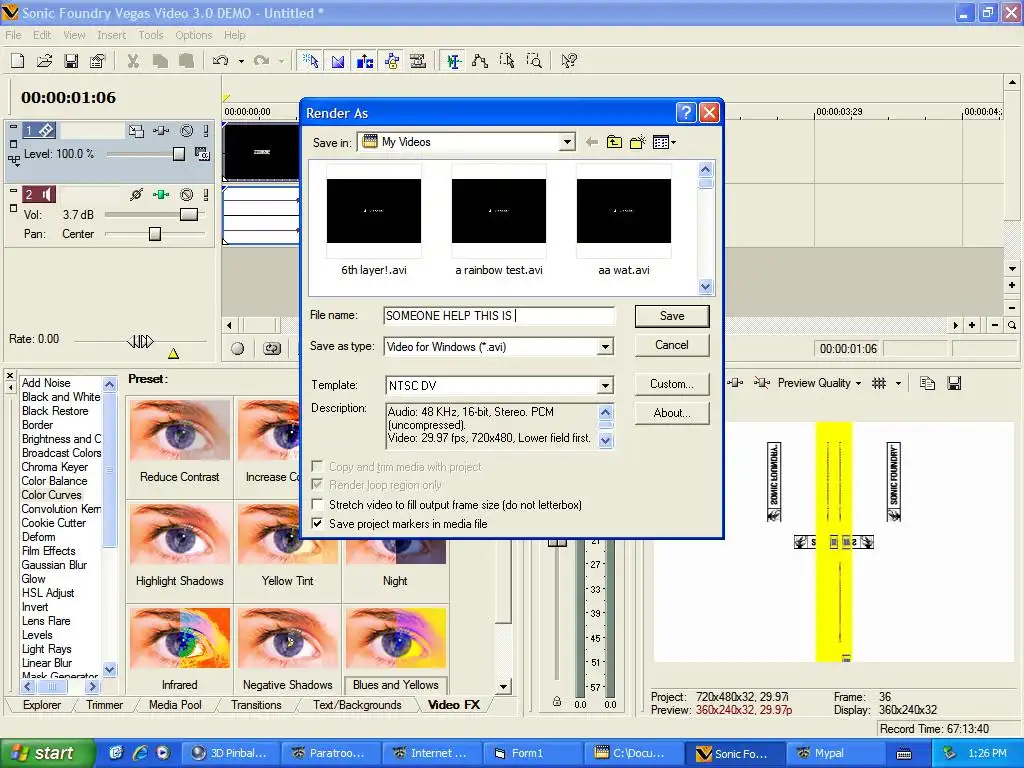Viewport: 1024px width, 768px height.
Task: Click the Cut scissors icon
Action: point(133,61)
